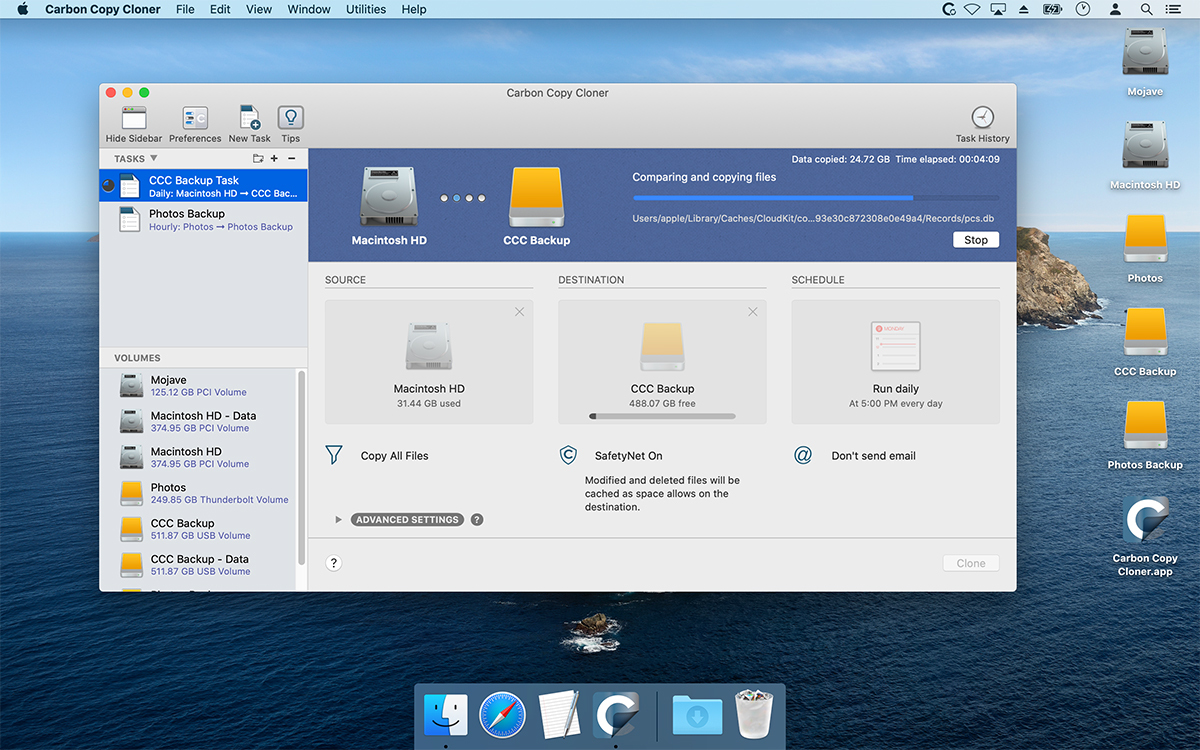Toggle the Tips lightbulb icon
This screenshot has width=1200, height=750.
pyautogui.click(x=291, y=118)
